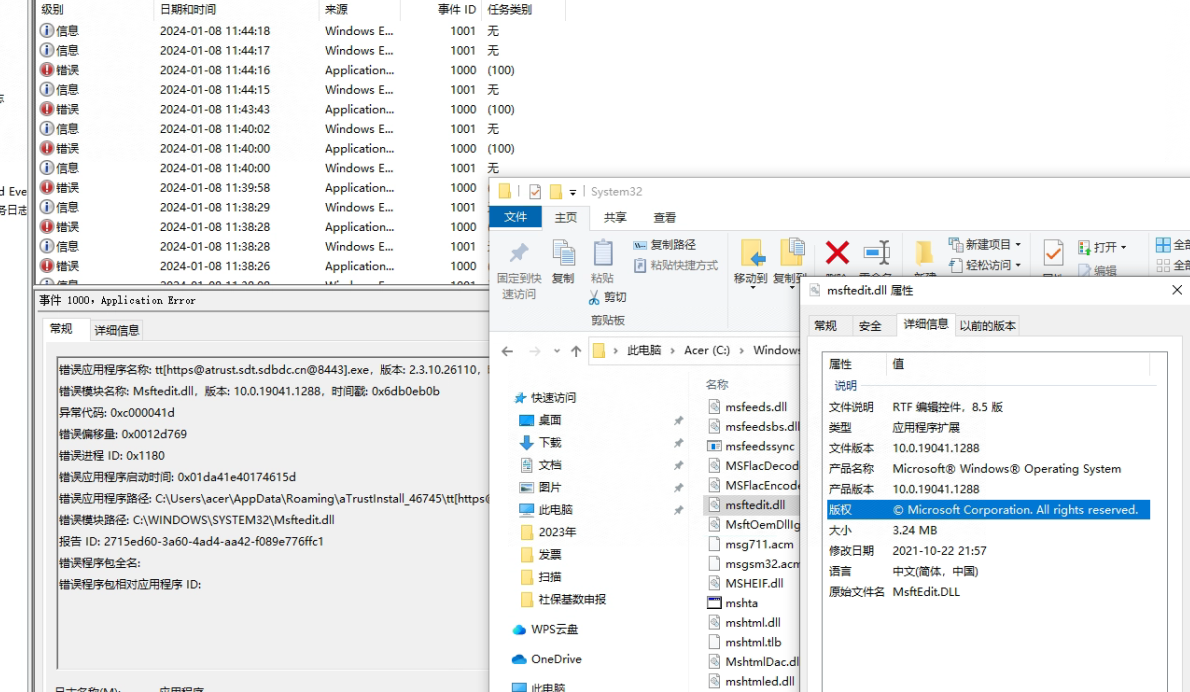The height and width of the screenshot is (692, 1190).
Task: Click the Properties checkmark icon in ribbon
Action: tap(1052, 253)
